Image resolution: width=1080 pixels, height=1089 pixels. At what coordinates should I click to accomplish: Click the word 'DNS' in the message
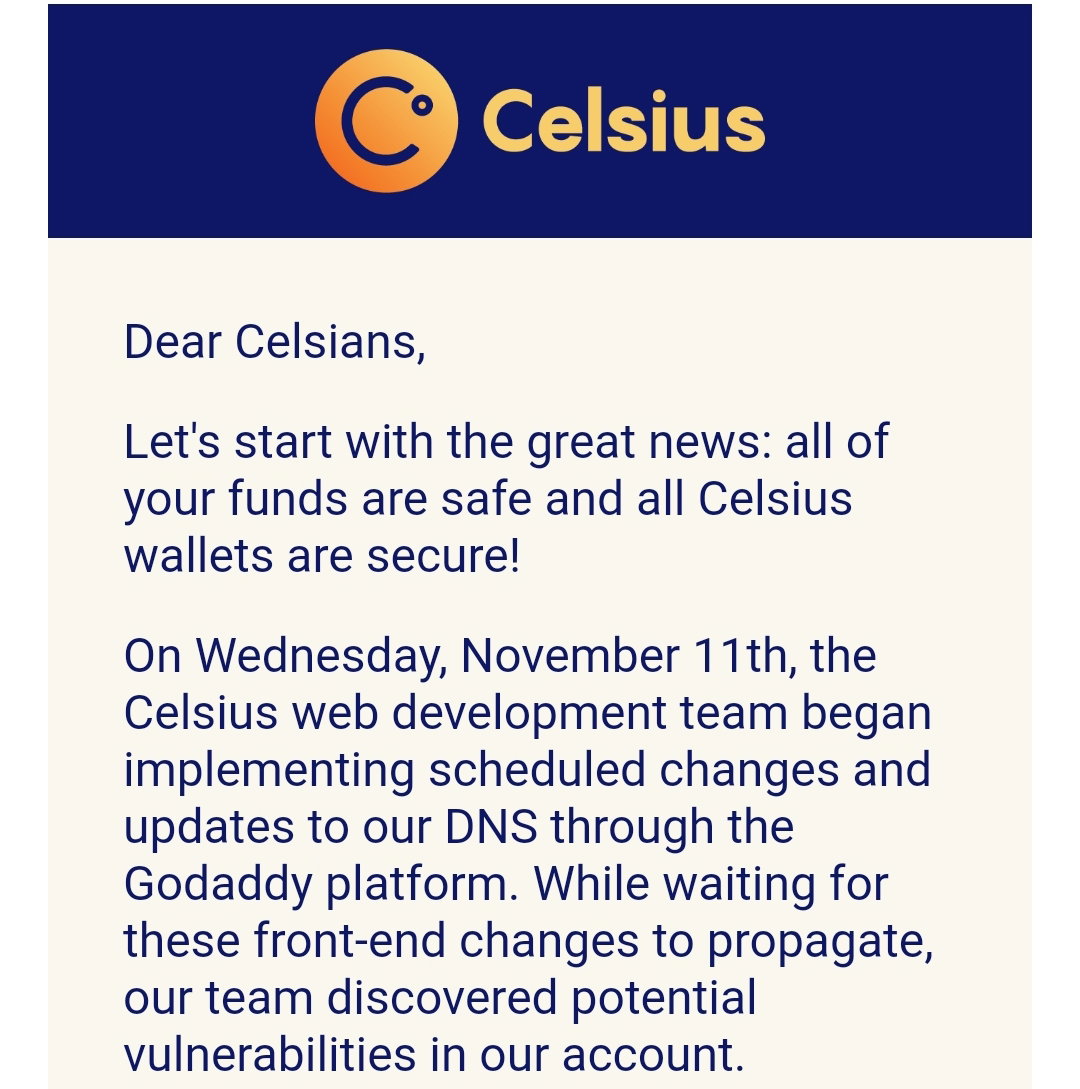pyautogui.click(x=491, y=827)
